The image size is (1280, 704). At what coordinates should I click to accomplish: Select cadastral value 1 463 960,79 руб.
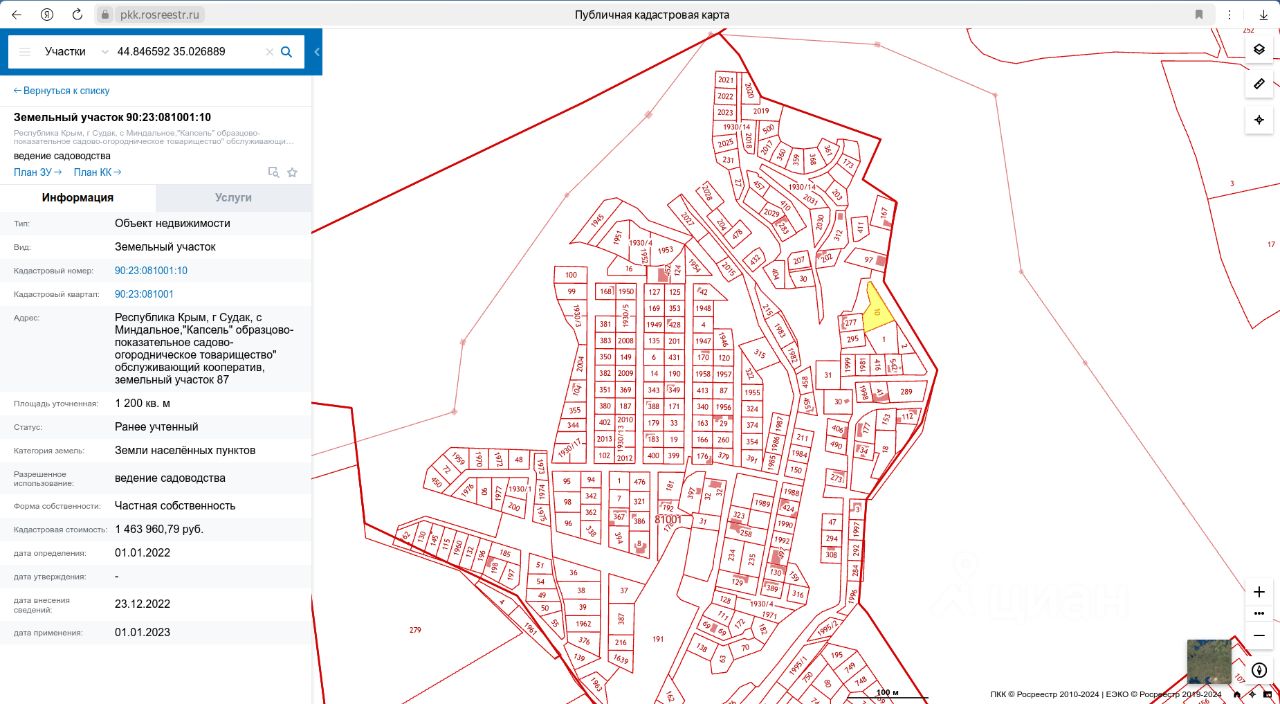click(x=159, y=529)
